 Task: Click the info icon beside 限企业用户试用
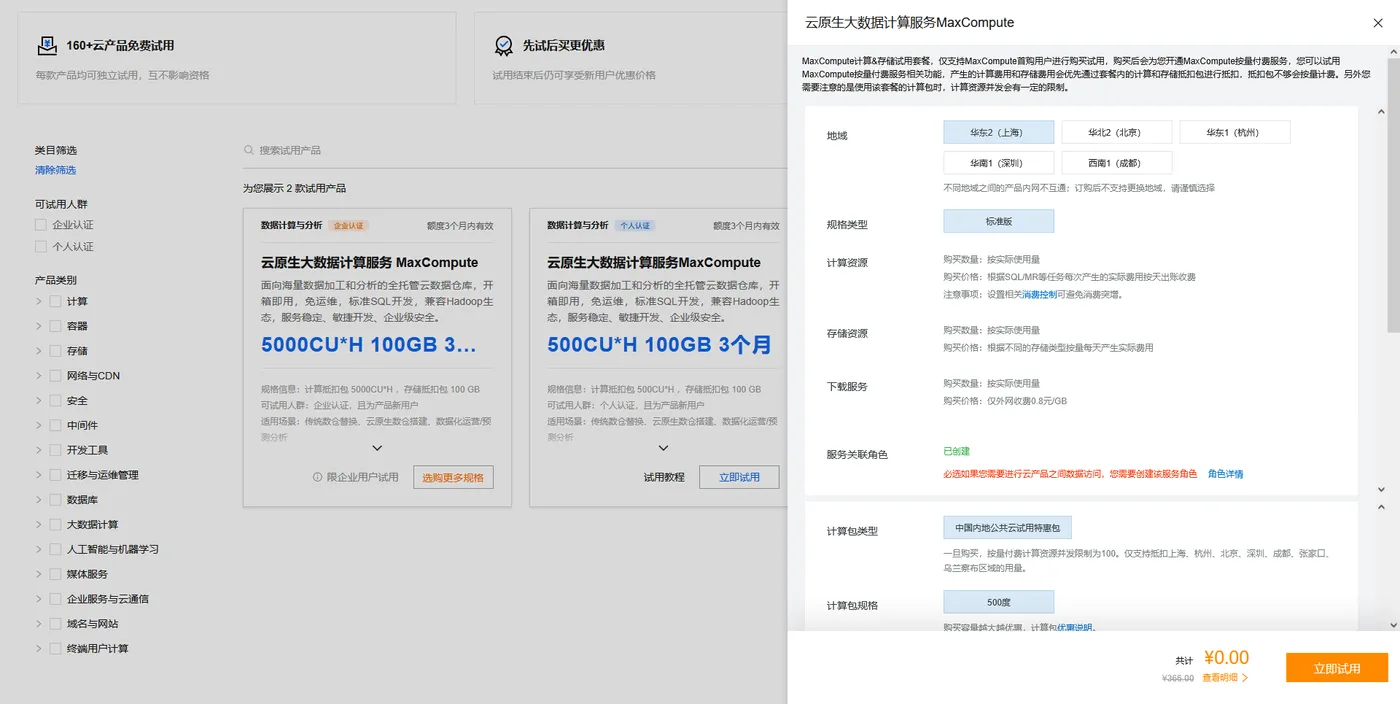[x=318, y=477]
